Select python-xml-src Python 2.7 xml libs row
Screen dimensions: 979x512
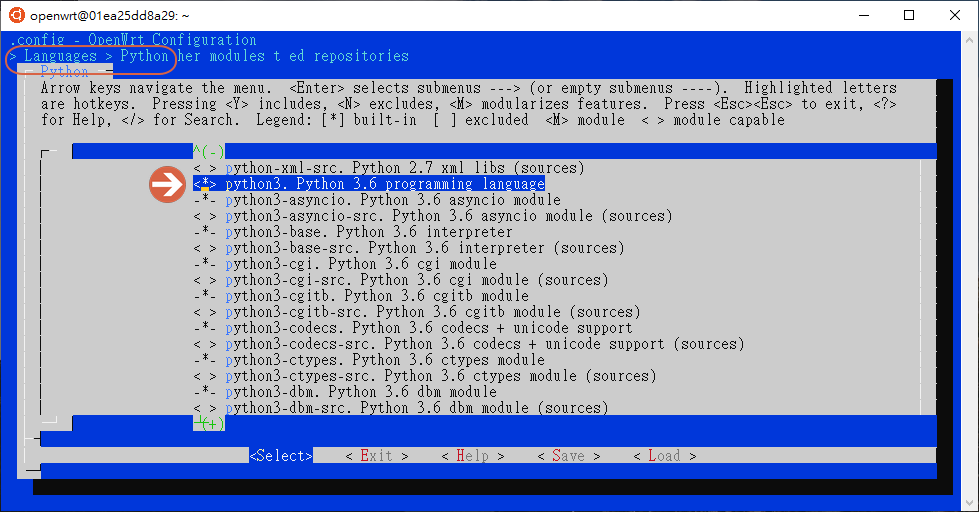tap(405, 168)
